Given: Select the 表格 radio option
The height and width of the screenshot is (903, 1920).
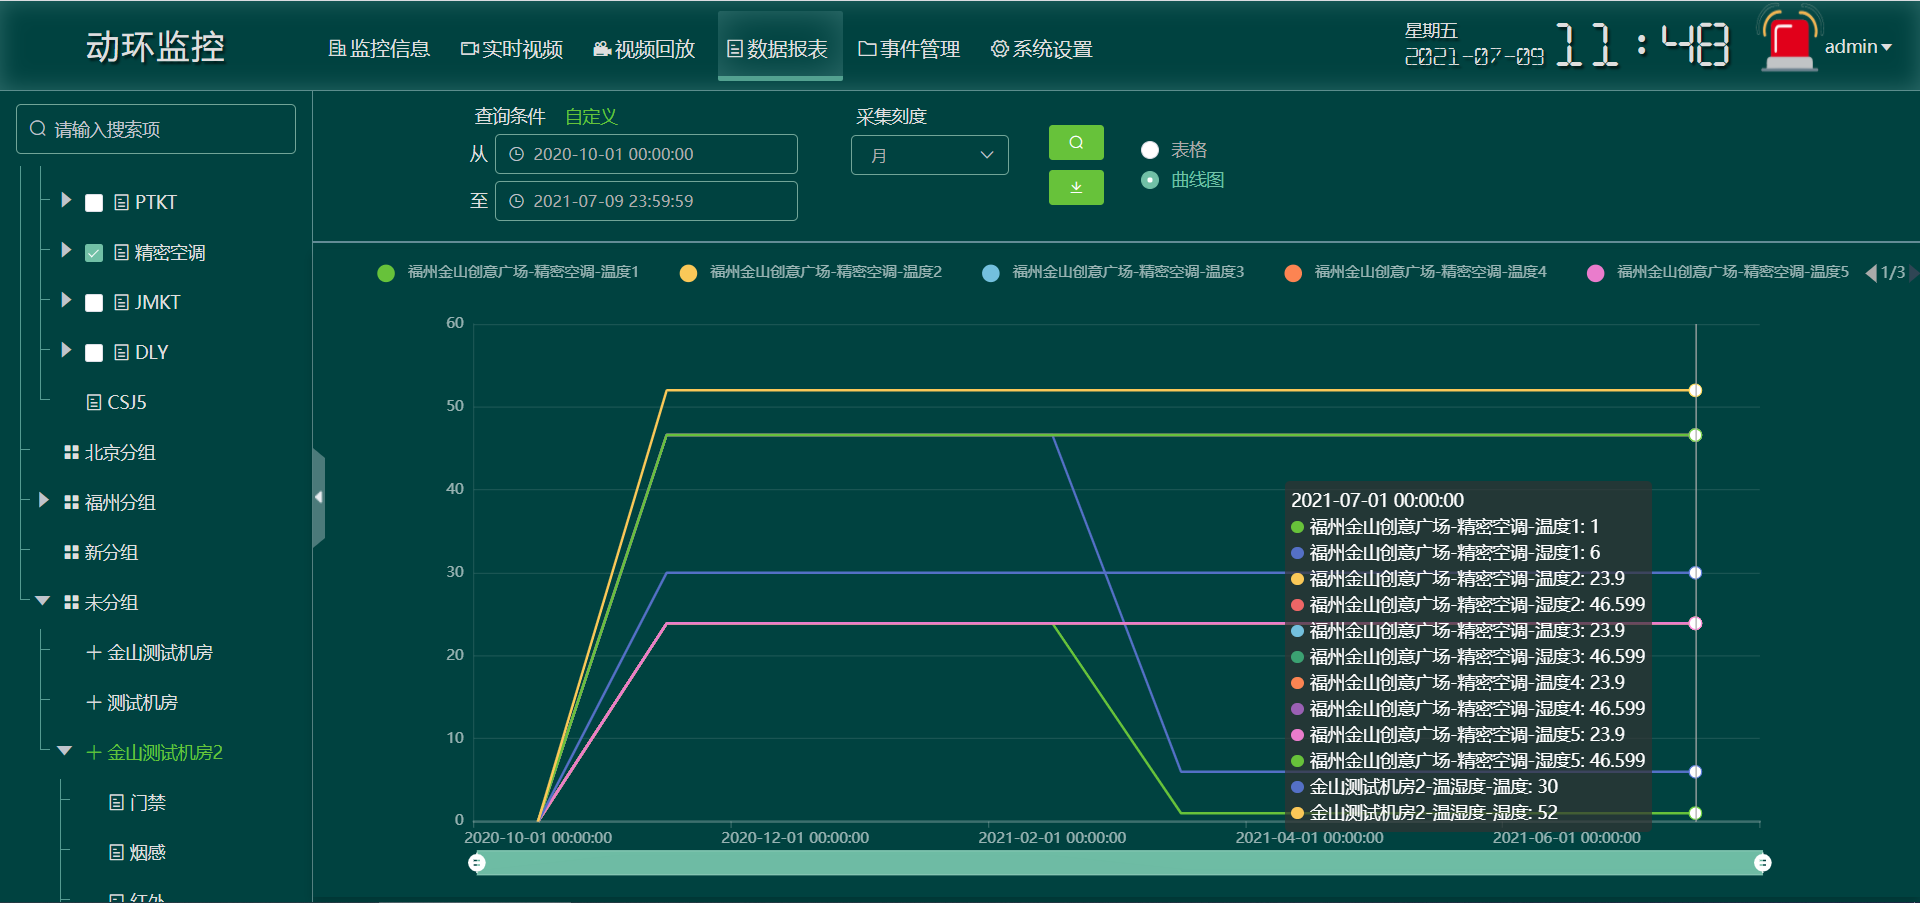Looking at the screenshot, I should (1150, 150).
